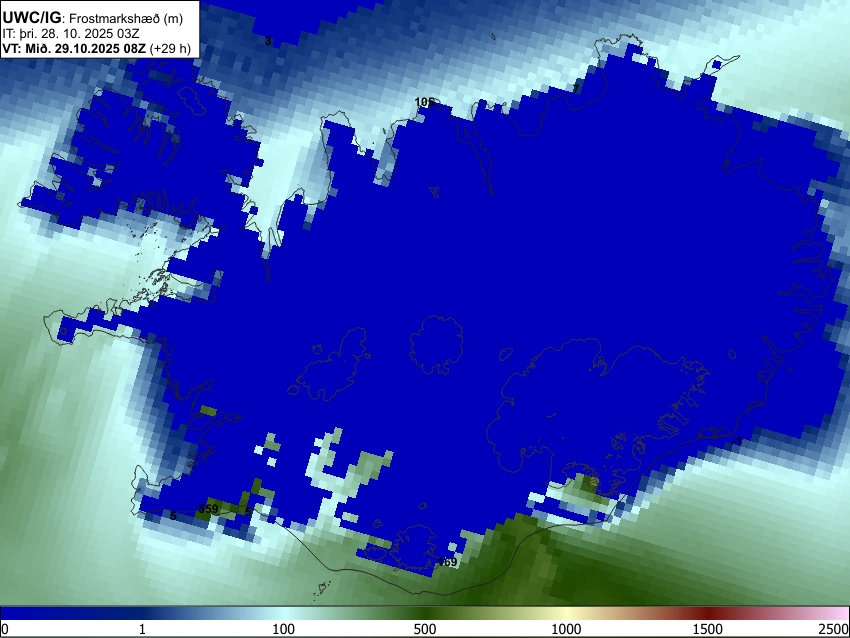Click the colorbar label "100"

(x=284, y=629)
